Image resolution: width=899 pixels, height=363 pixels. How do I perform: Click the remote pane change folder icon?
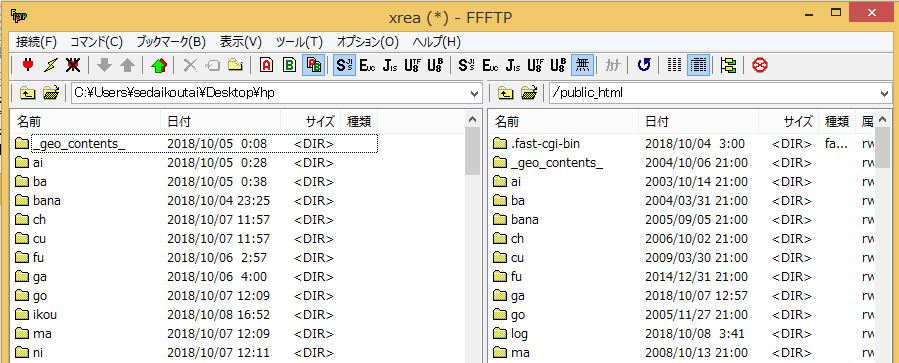tap(529, 93)
